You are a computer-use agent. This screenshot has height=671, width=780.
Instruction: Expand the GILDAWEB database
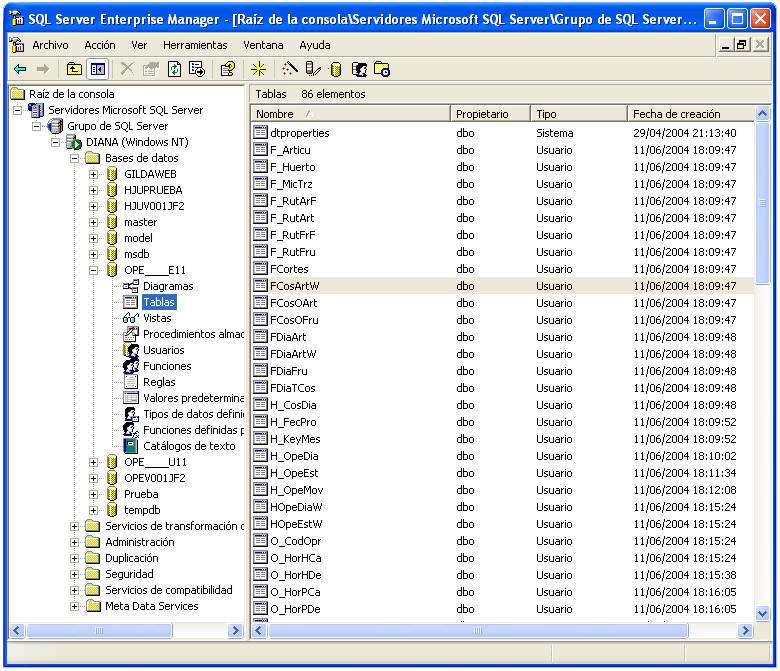[x=93, y=174]
